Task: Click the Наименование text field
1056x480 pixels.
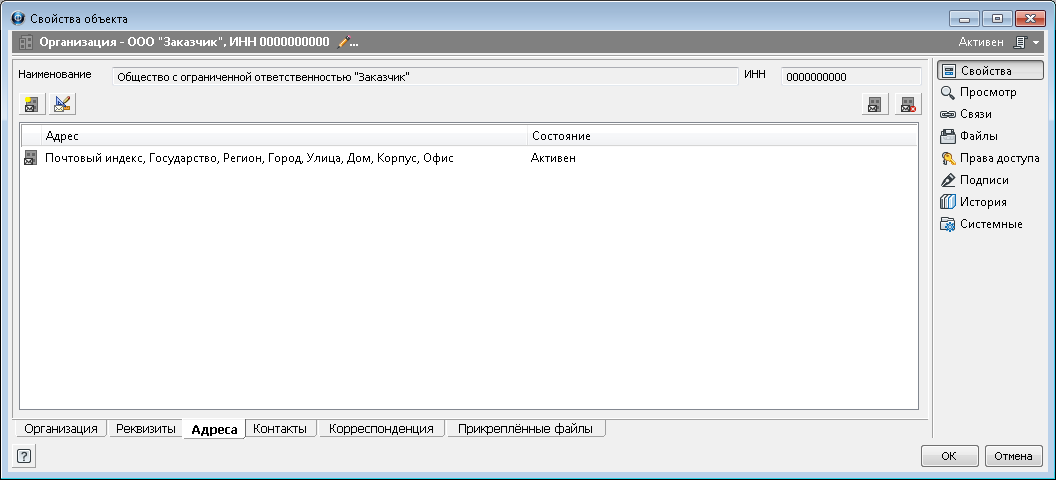Action: pos(423,76)
